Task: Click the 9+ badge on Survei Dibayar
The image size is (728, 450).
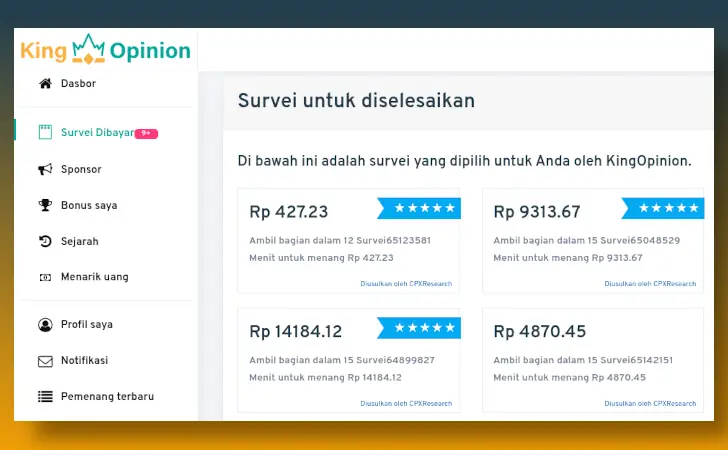Action: pos(147,133)
